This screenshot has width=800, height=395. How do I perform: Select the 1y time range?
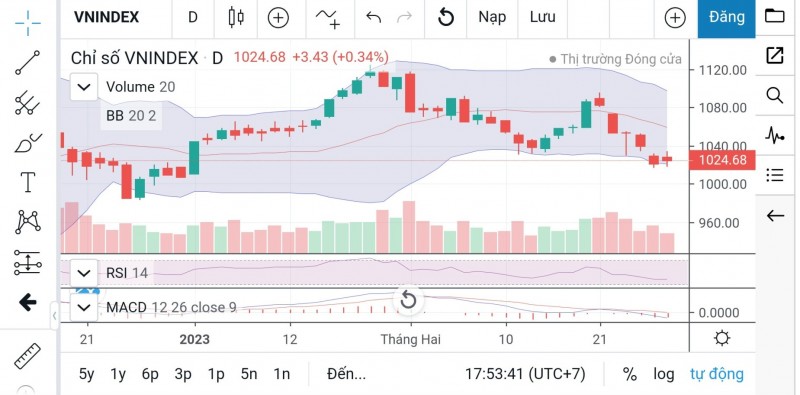coord(118,374)
